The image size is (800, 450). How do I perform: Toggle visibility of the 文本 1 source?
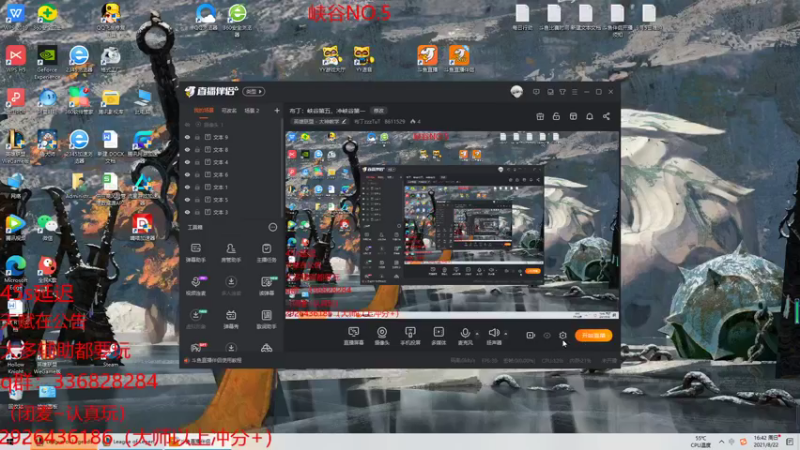pos(187,187)
